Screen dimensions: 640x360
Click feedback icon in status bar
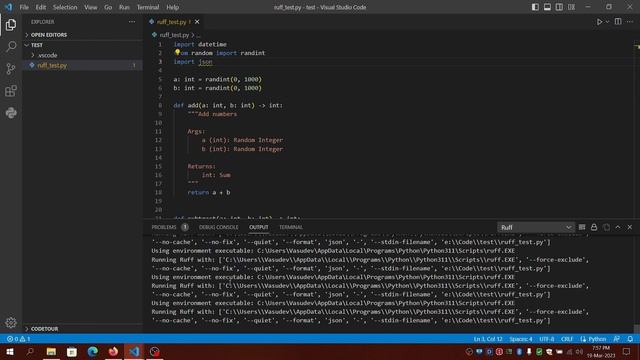[617, 339]
